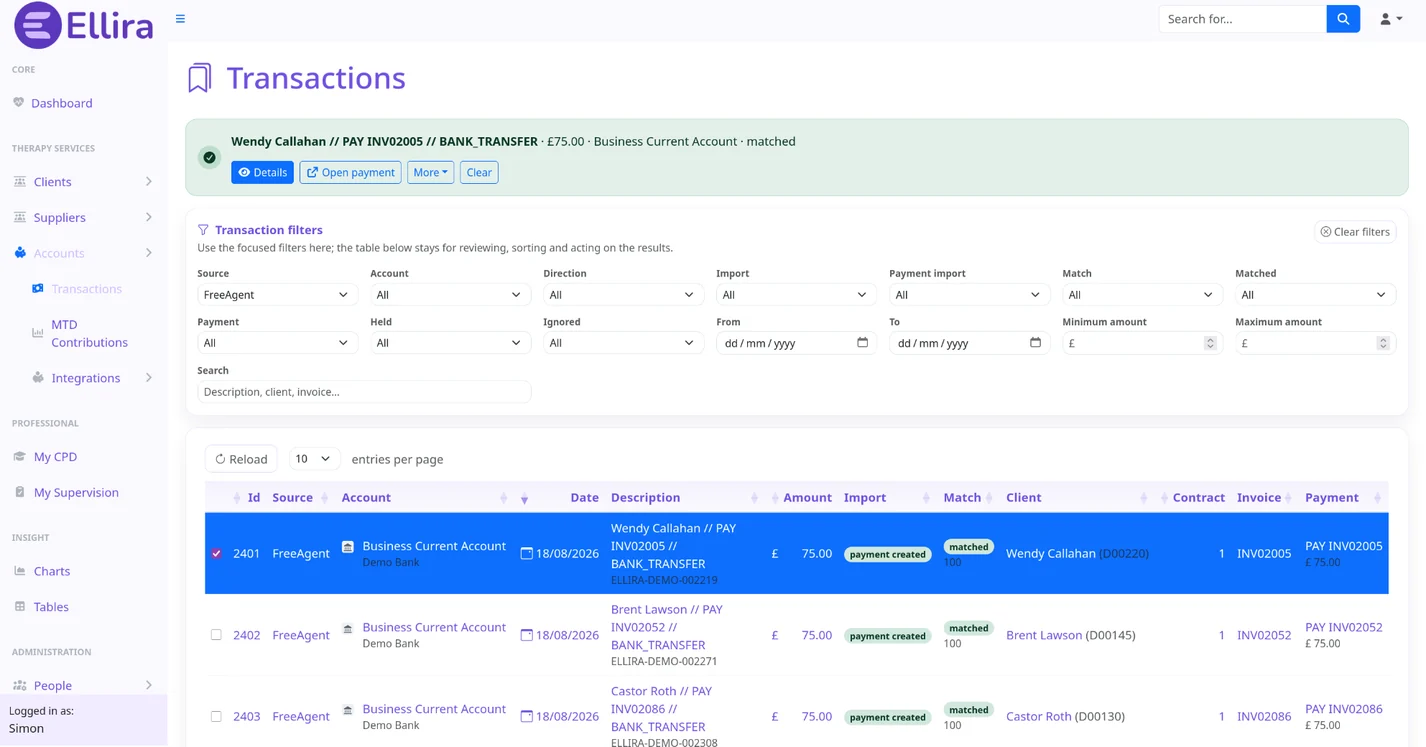
Task: Click the People sidebar icon
Action: point(19,685)
